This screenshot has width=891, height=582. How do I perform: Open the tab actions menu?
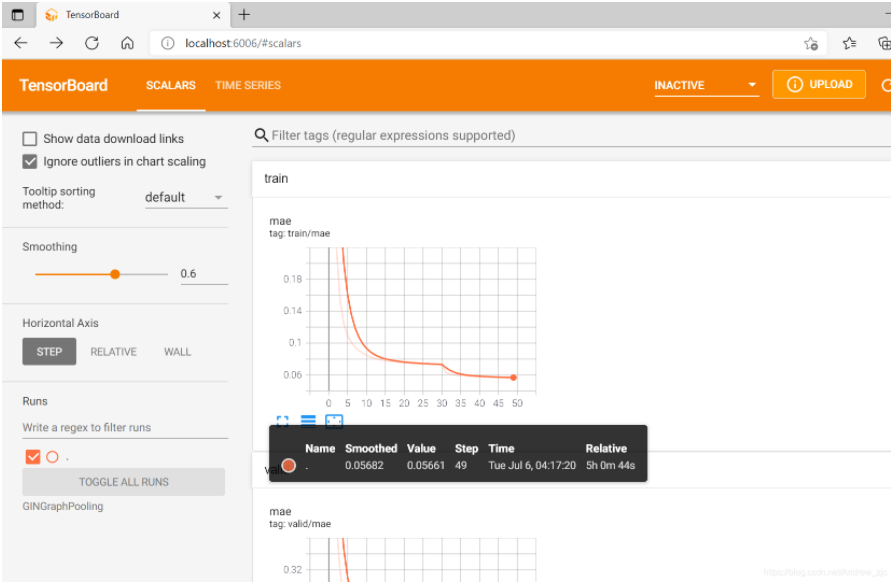tap(18, 15)
